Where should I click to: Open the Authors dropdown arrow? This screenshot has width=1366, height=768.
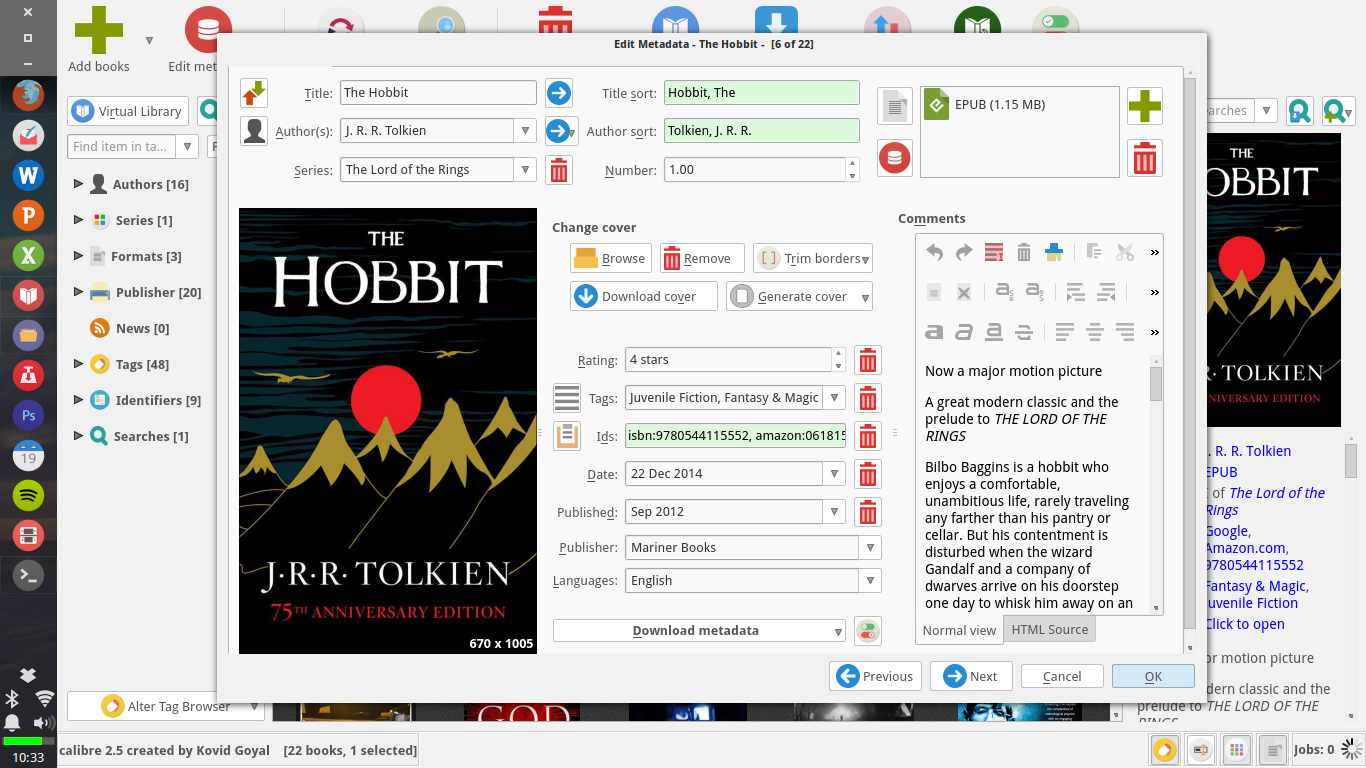pyautogui.click(x=526, y=131)
